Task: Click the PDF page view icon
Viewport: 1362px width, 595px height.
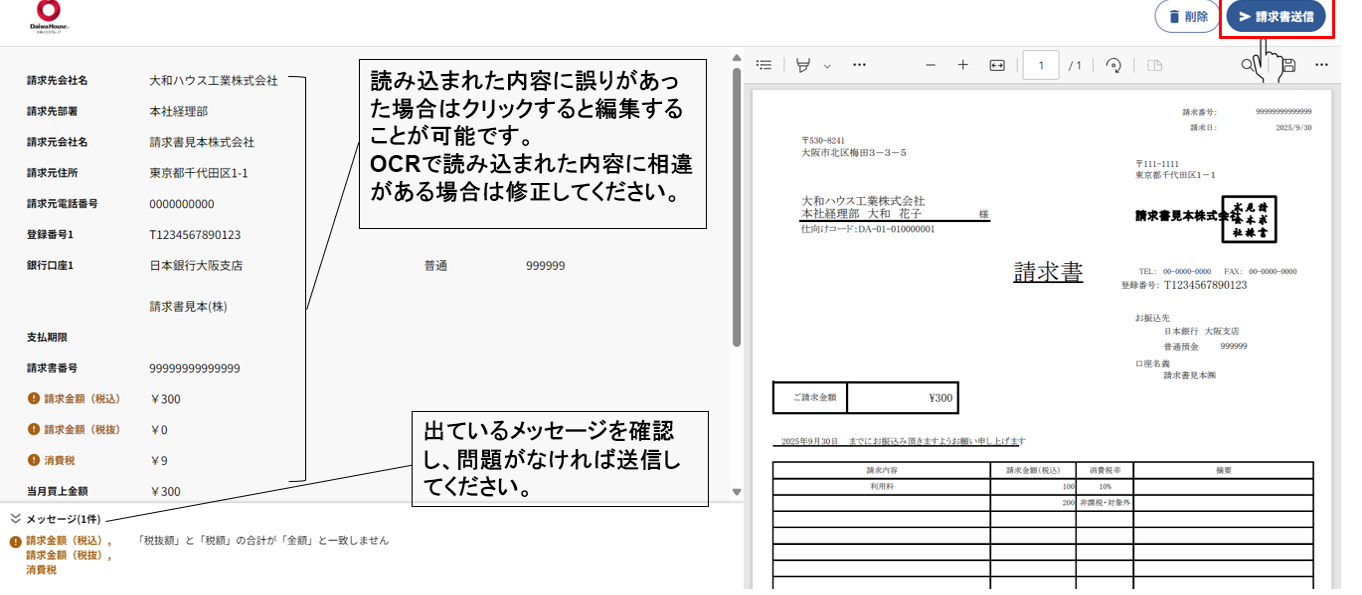Action: tap(1154, 65)
